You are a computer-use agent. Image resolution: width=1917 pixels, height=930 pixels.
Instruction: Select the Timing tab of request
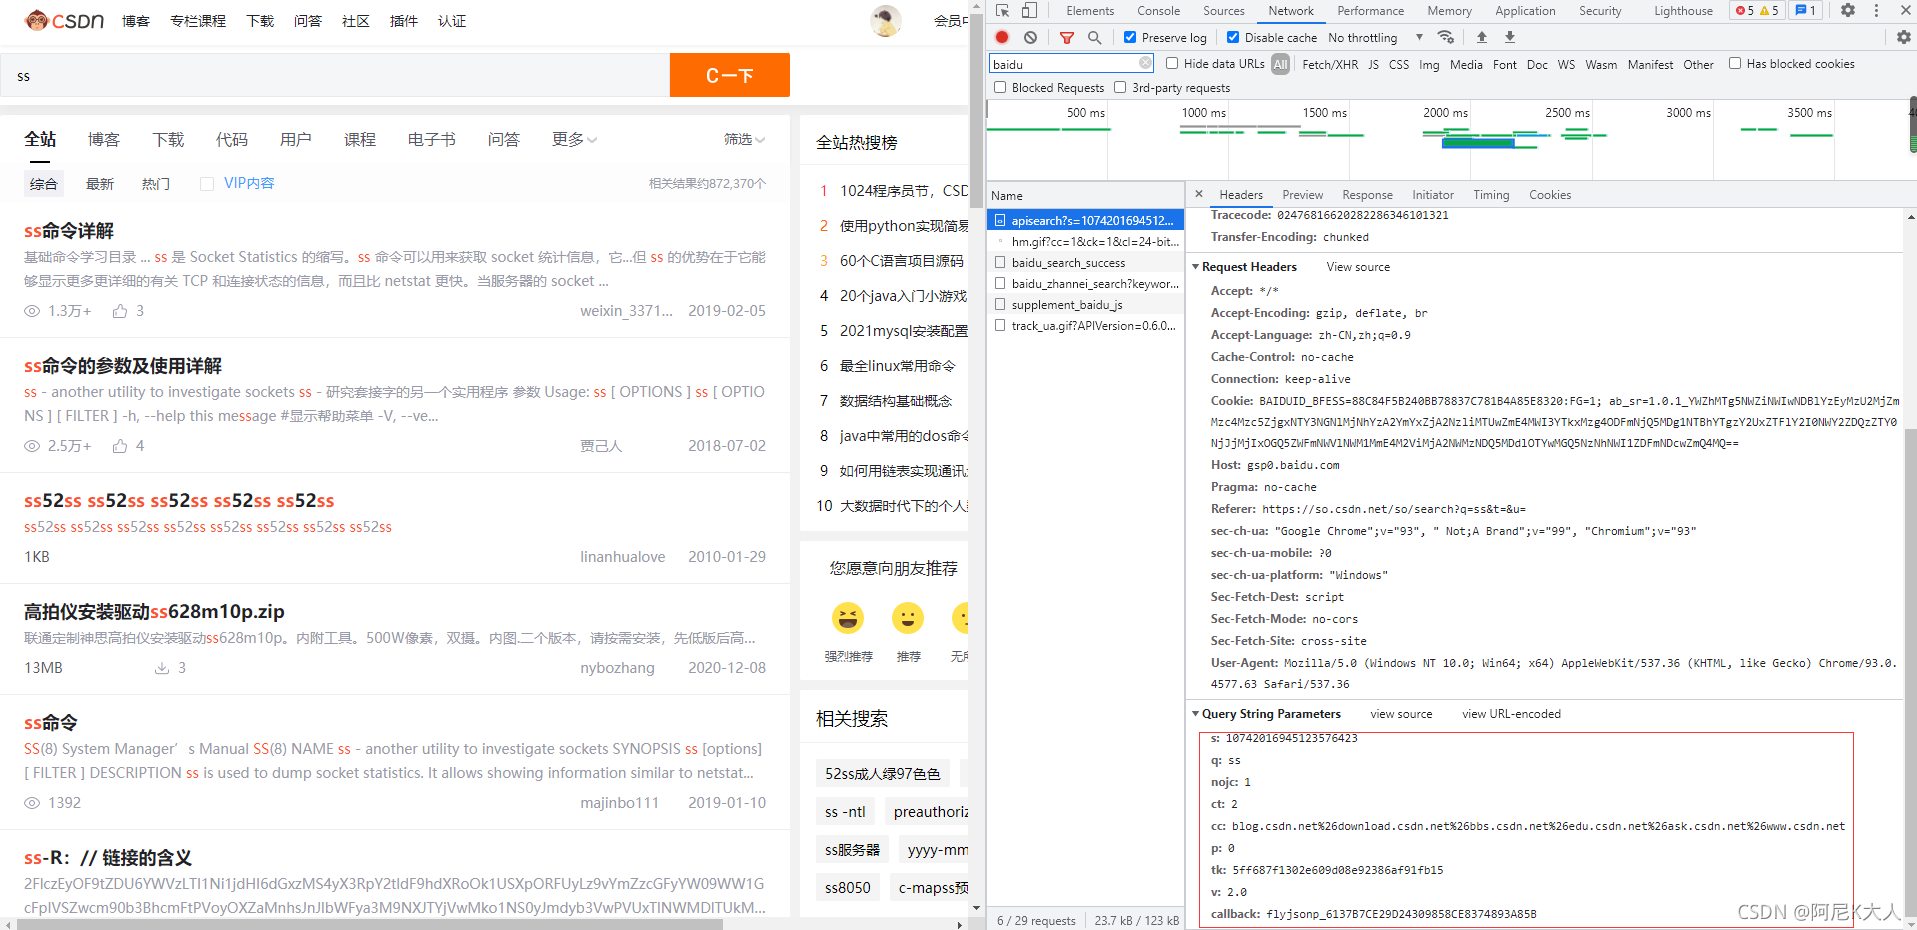pyautogui.click(x=1491, y=195)
